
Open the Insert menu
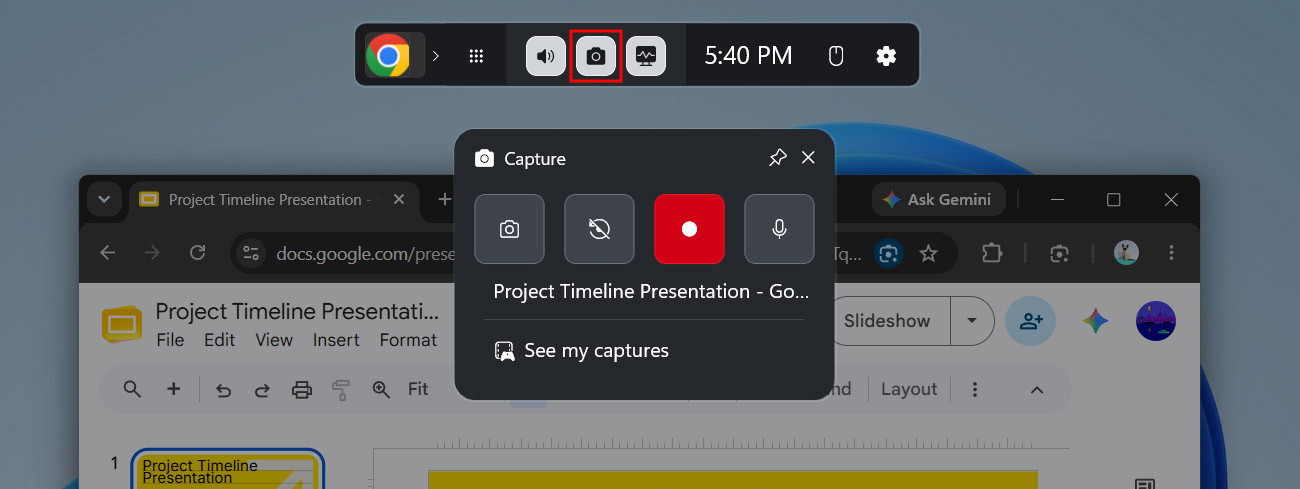point(336,340)
